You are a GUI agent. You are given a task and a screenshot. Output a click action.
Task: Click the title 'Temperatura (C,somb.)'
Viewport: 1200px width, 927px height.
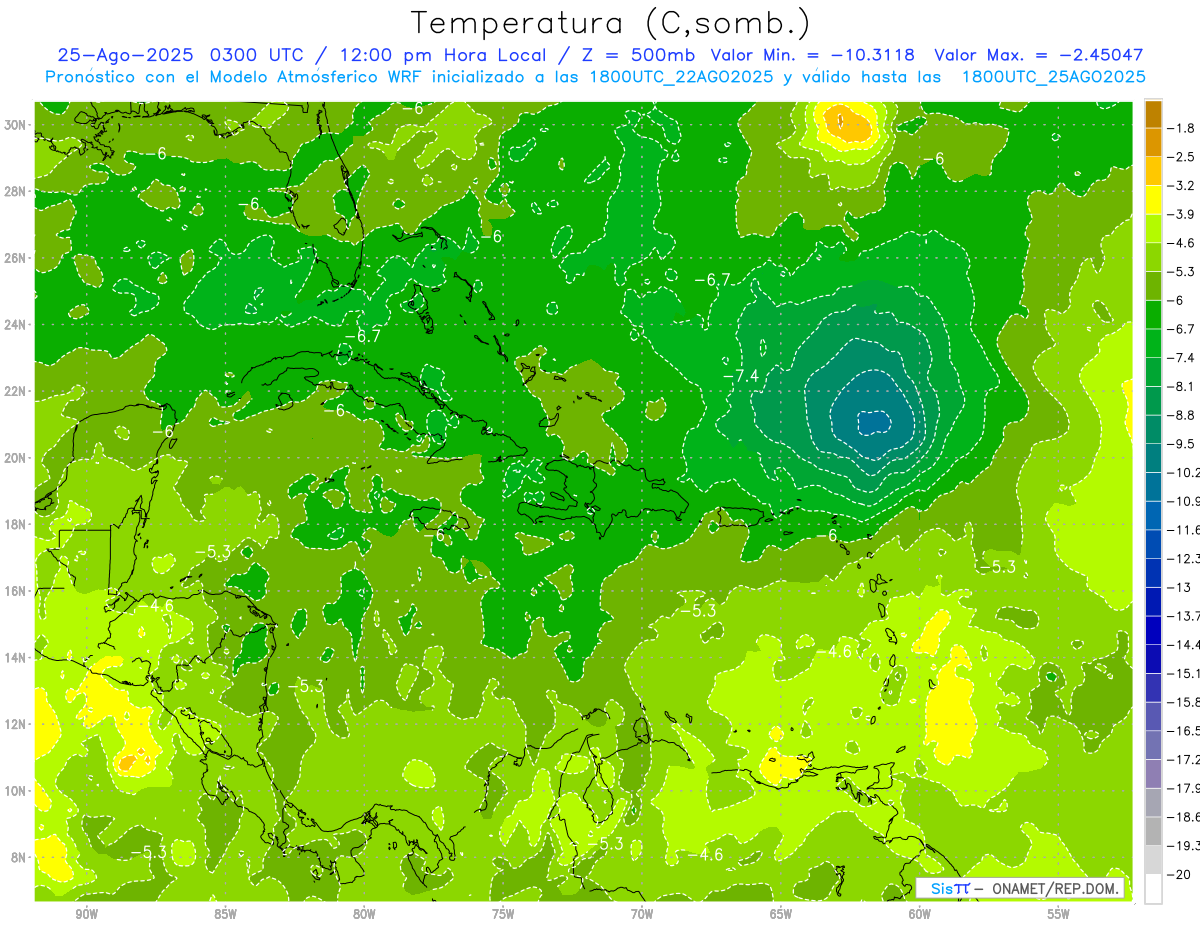[610, 23]
